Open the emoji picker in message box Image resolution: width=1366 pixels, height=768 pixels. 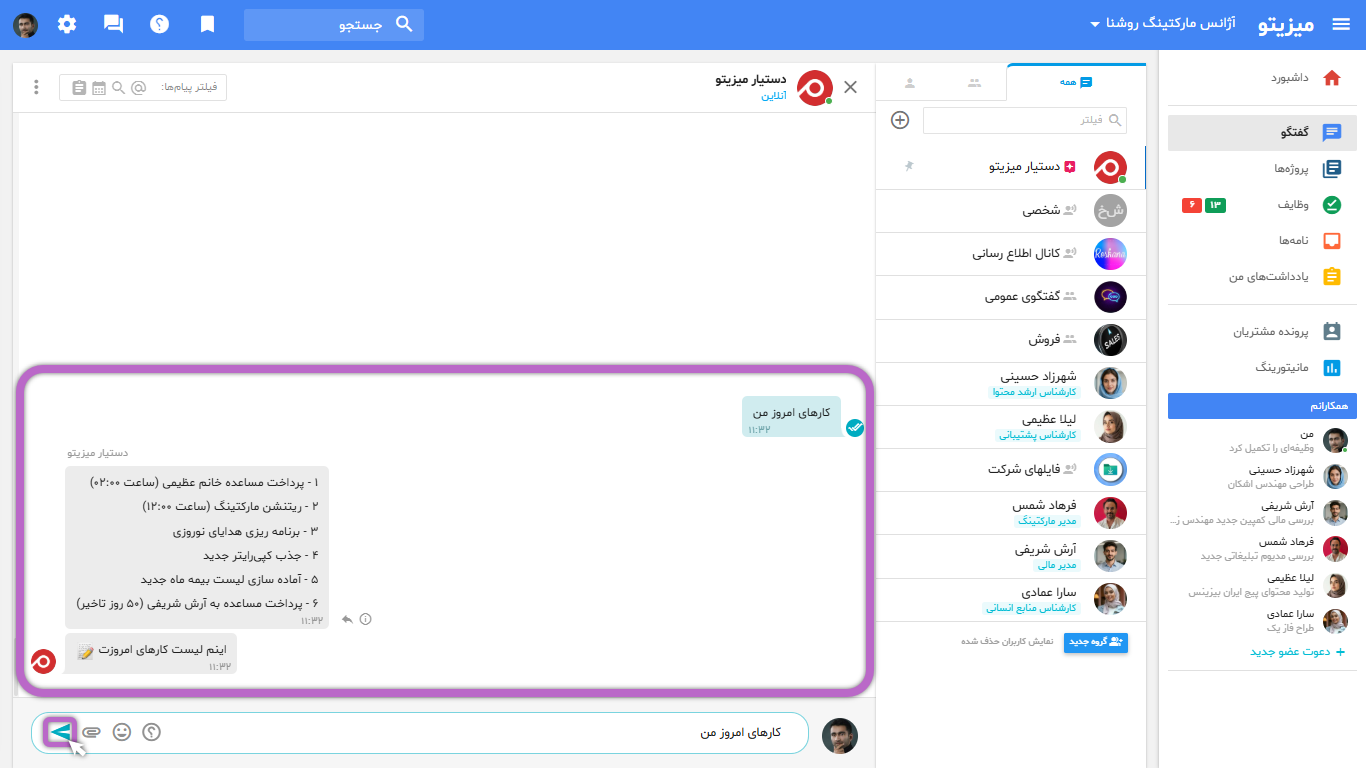click(122, 732)
